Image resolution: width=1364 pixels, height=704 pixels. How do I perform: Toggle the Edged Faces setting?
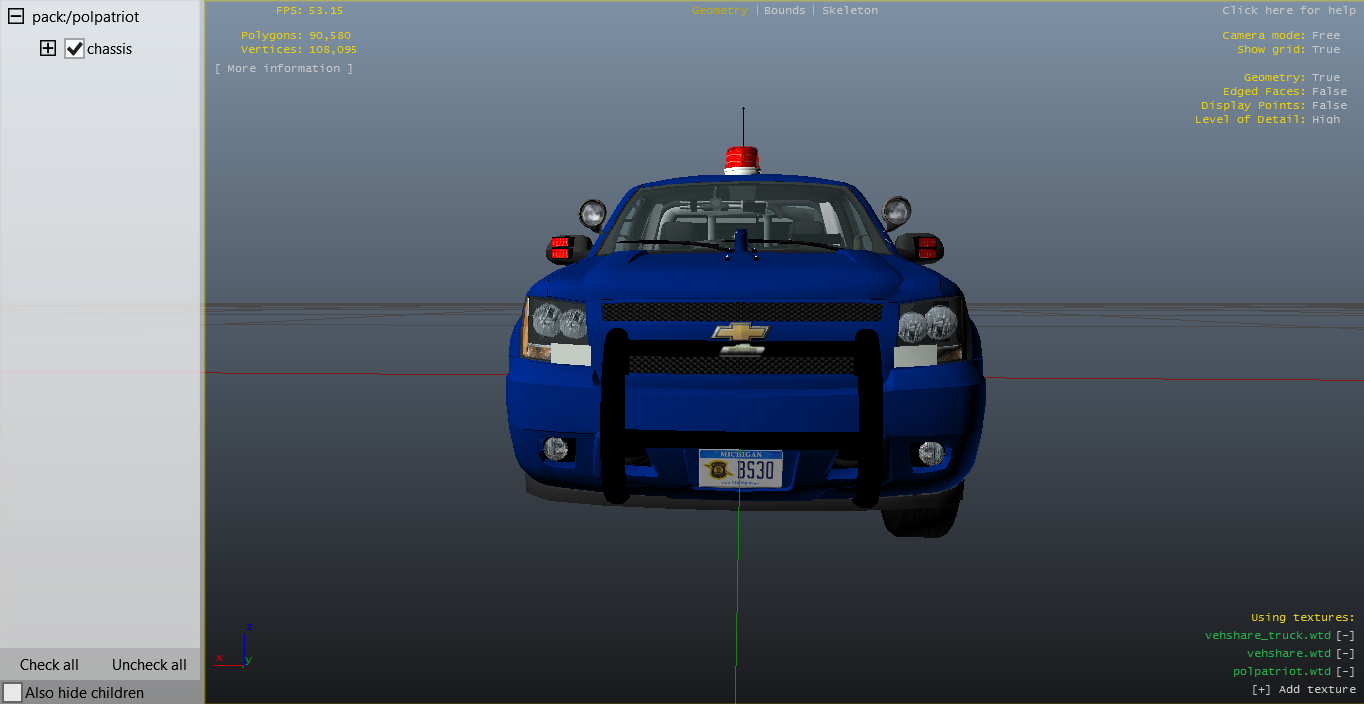1329,91
